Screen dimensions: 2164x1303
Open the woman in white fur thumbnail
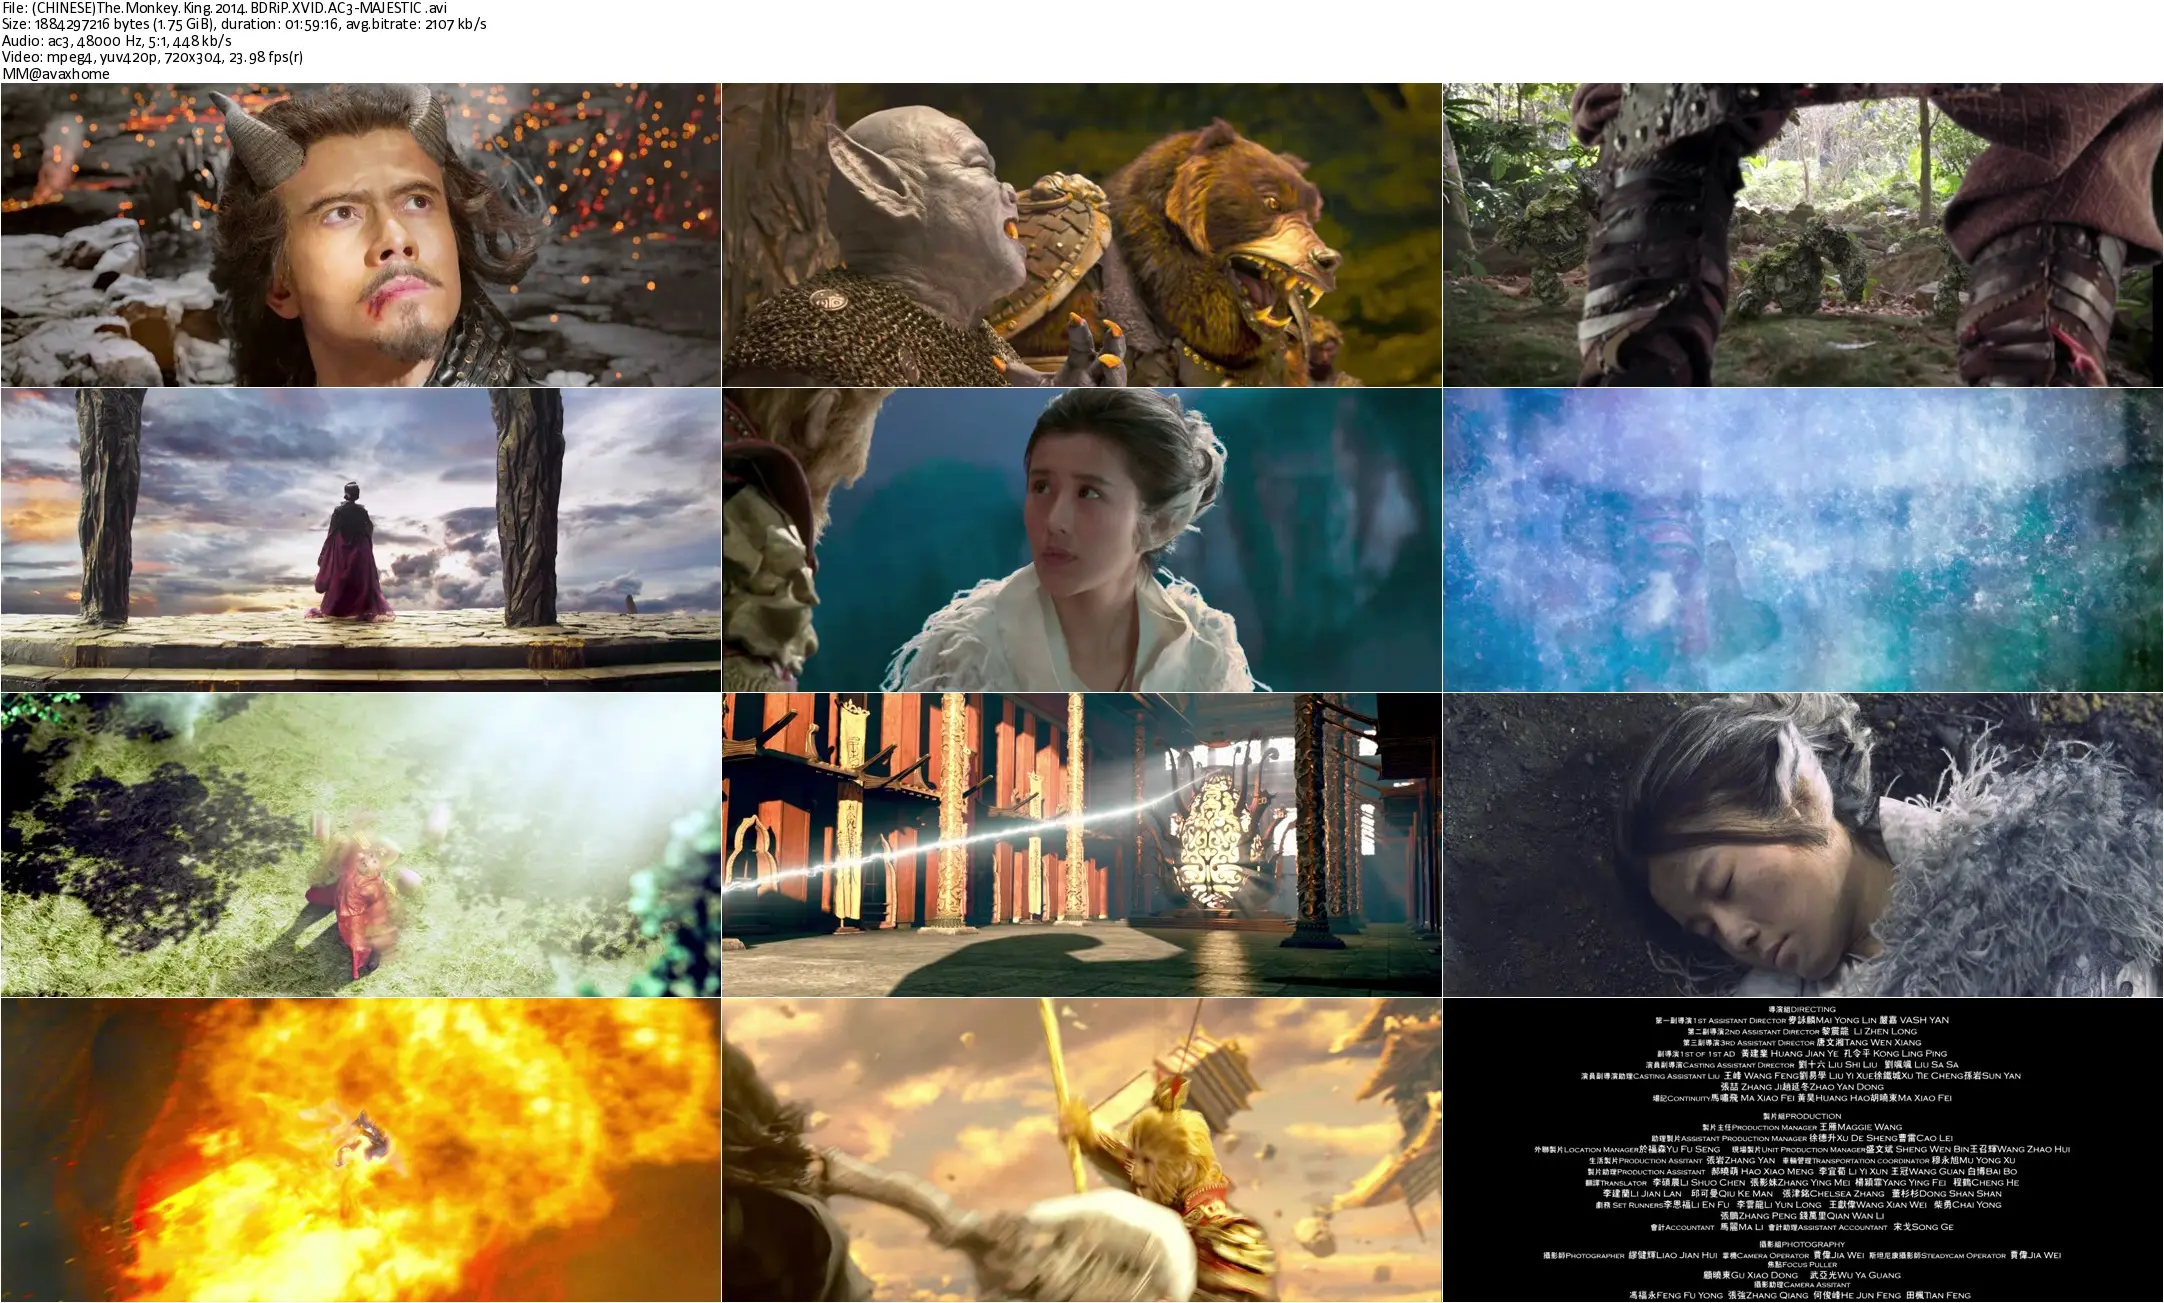pos(1082,540)
